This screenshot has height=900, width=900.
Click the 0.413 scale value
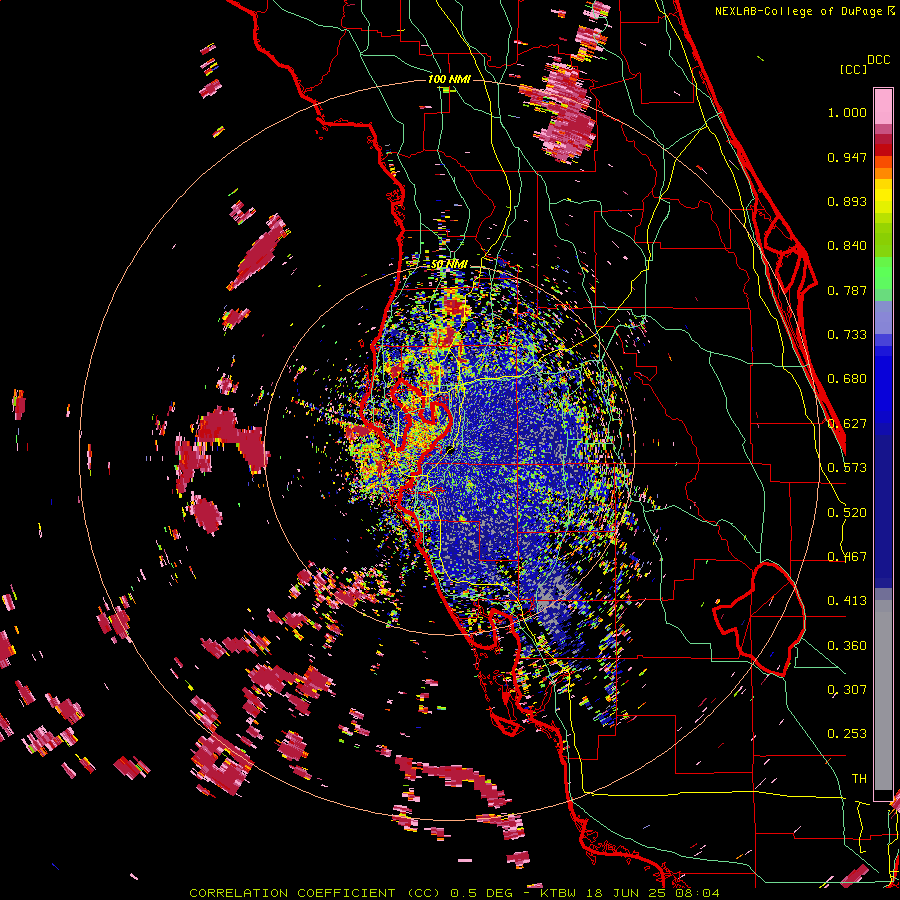point(847,601)
